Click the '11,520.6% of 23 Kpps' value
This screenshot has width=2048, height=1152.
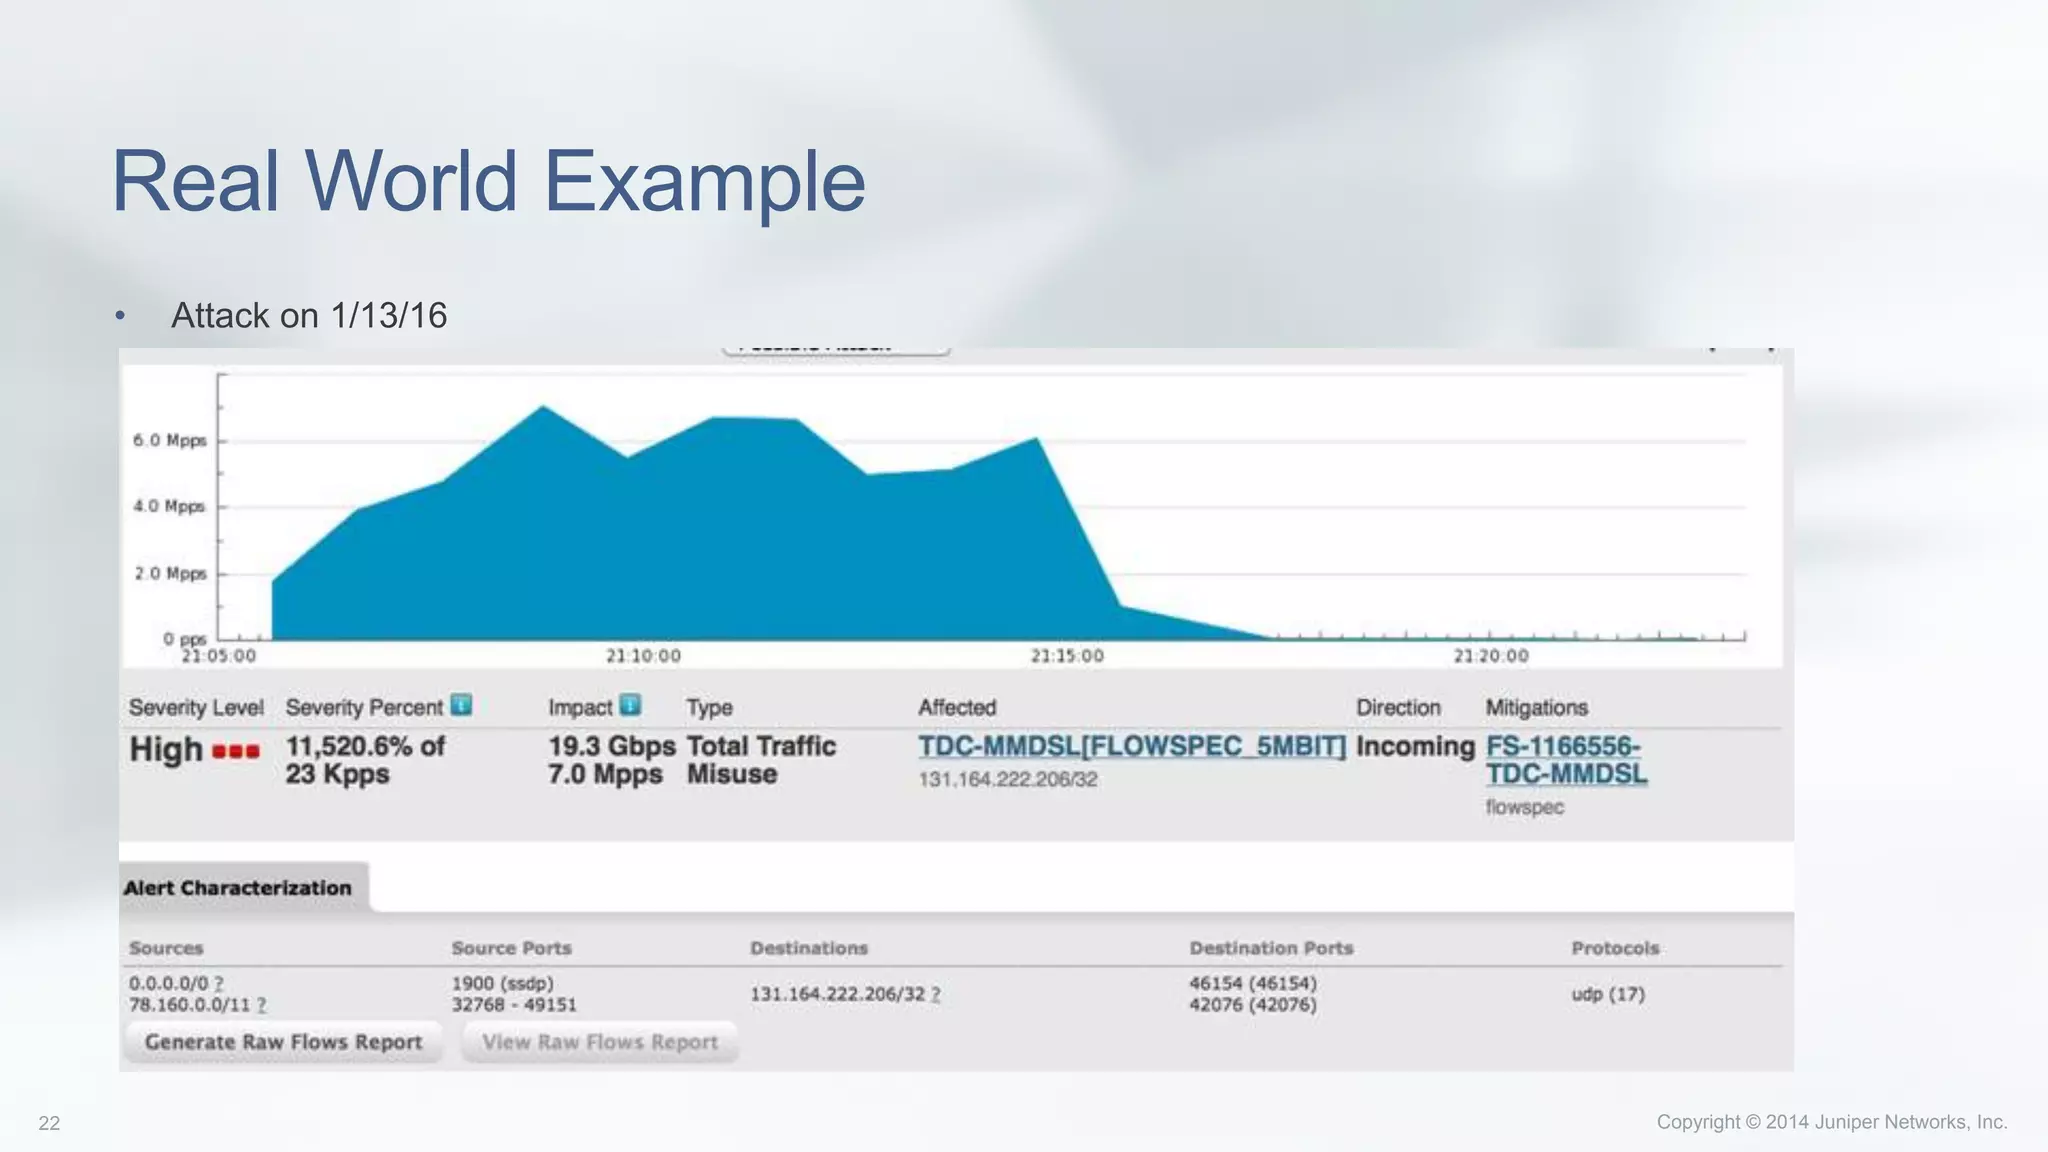[365, 760]
